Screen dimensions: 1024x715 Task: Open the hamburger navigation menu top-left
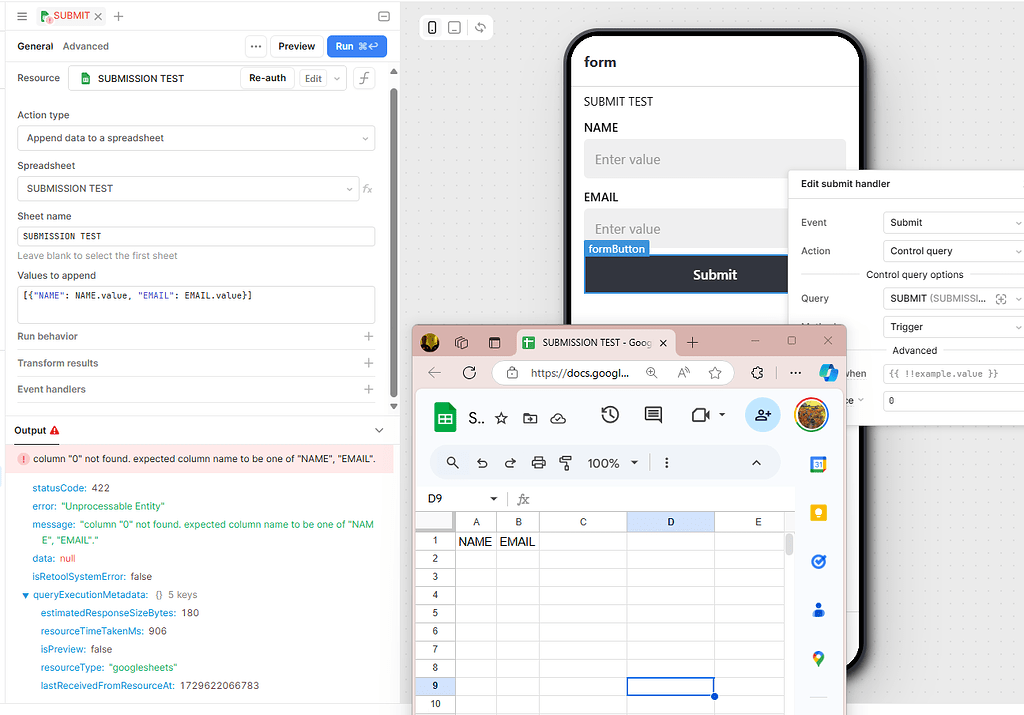click(21, 16)
